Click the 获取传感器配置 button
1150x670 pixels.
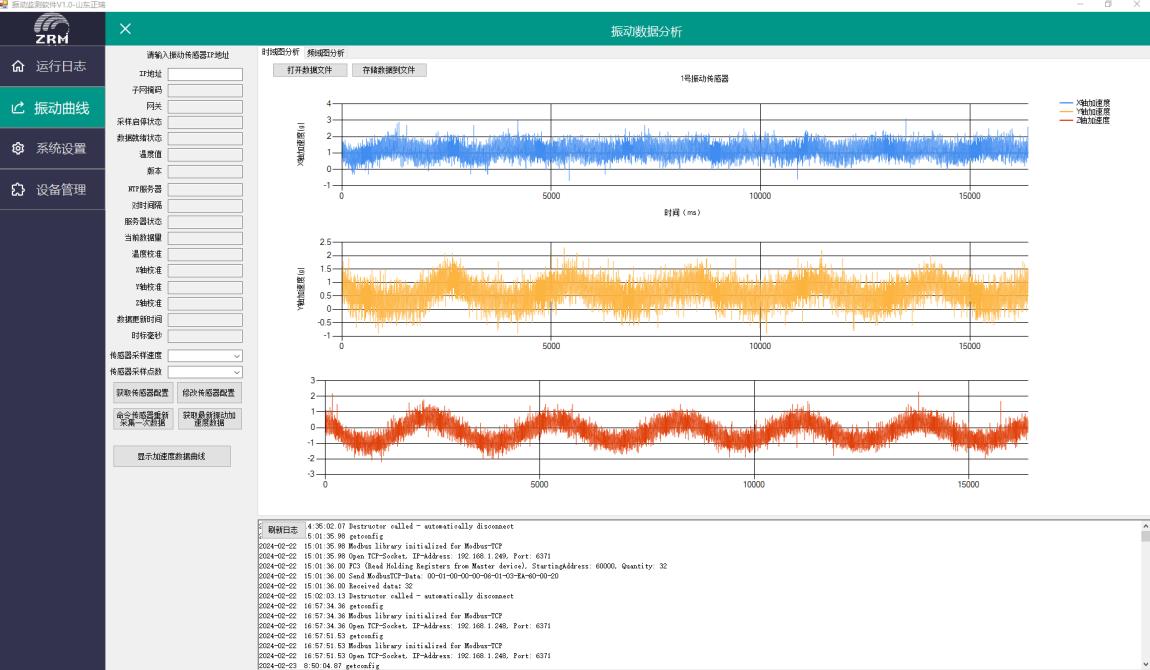143,393
